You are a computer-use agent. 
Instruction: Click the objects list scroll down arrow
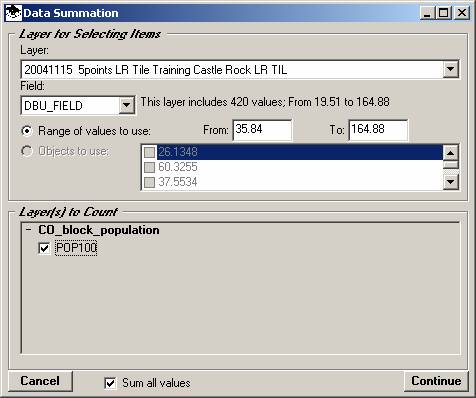[x=450, y=182]
